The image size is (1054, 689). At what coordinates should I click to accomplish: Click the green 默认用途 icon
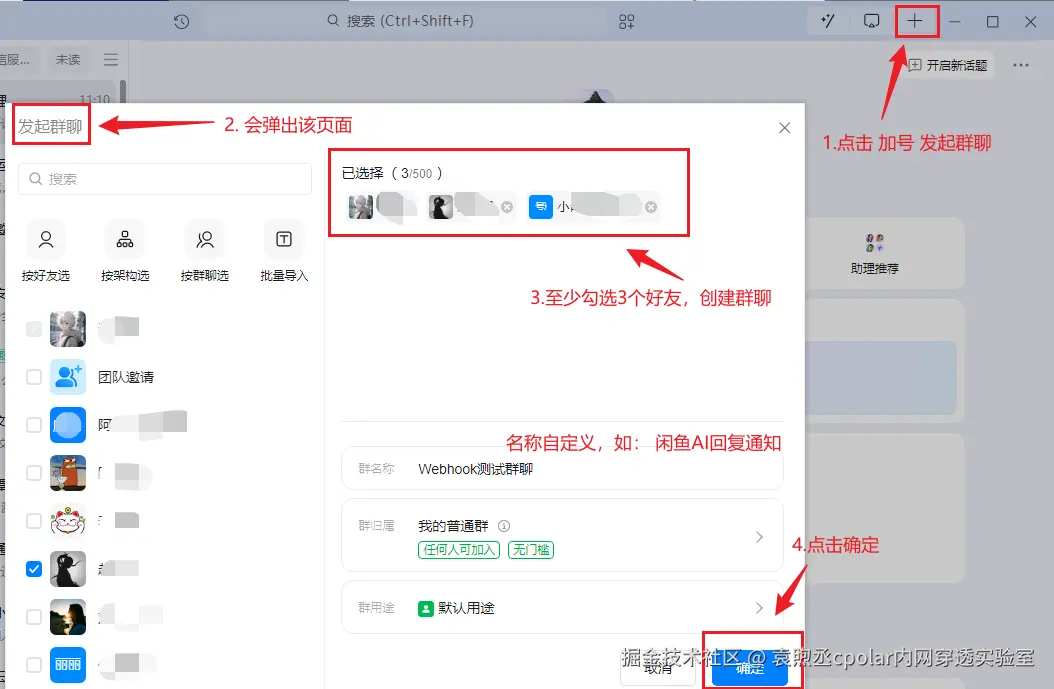(x=425, y=608)
